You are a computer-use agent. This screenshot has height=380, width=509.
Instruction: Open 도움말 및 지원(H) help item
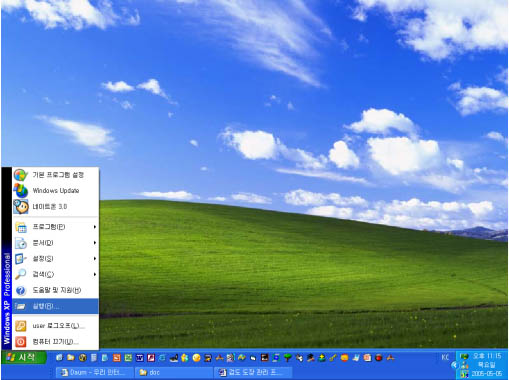point(55,290)
